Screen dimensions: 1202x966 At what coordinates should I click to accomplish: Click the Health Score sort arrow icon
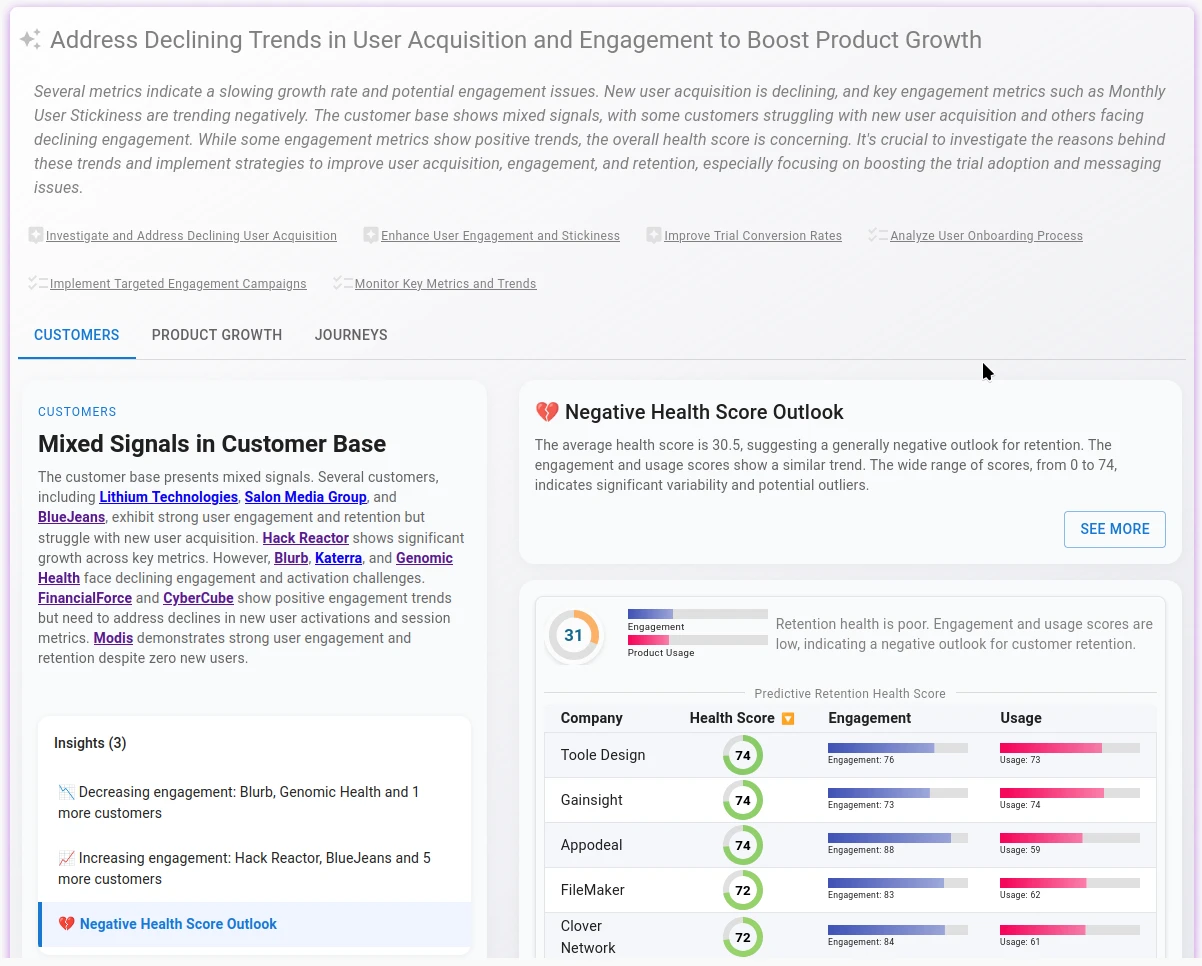pyautogui.click(x=788, y=718)
